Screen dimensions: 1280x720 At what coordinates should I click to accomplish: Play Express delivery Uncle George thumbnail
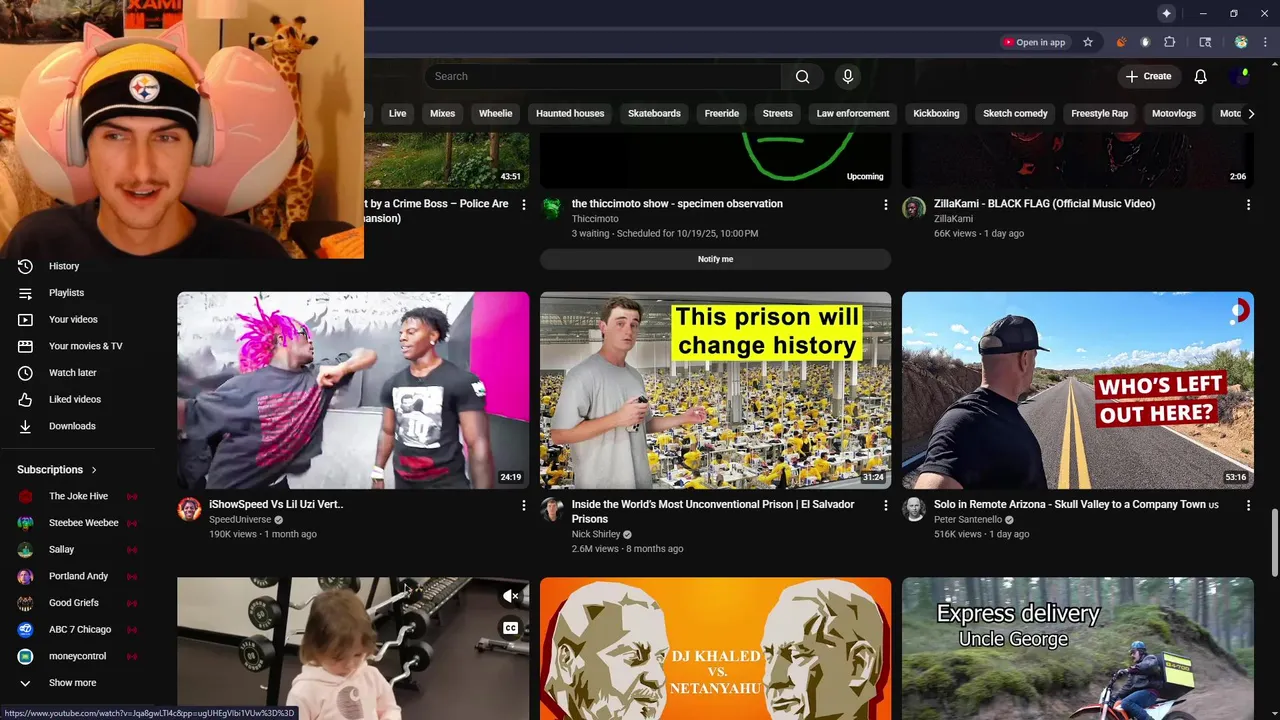coord(1078,648)
